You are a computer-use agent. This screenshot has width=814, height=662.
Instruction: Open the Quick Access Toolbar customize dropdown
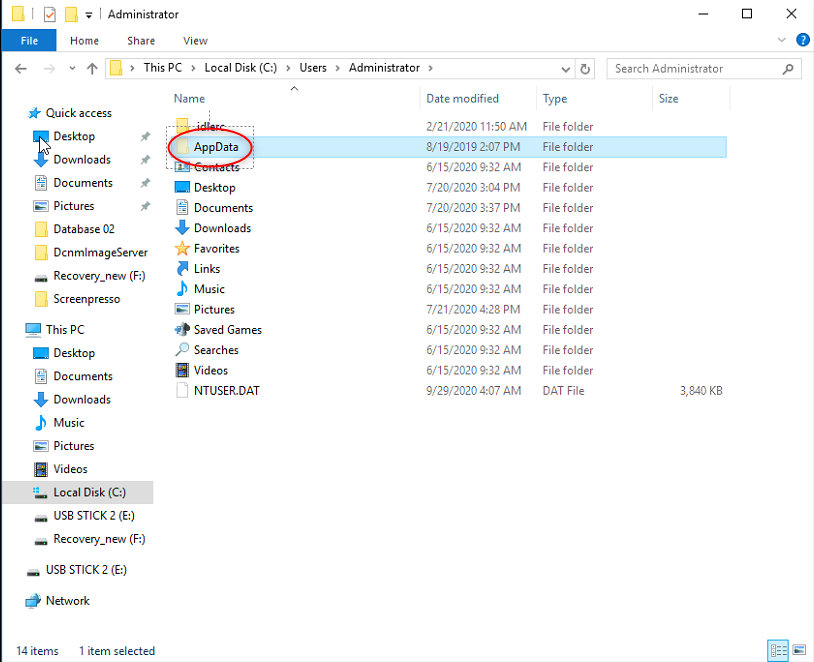tap(89, 15)
